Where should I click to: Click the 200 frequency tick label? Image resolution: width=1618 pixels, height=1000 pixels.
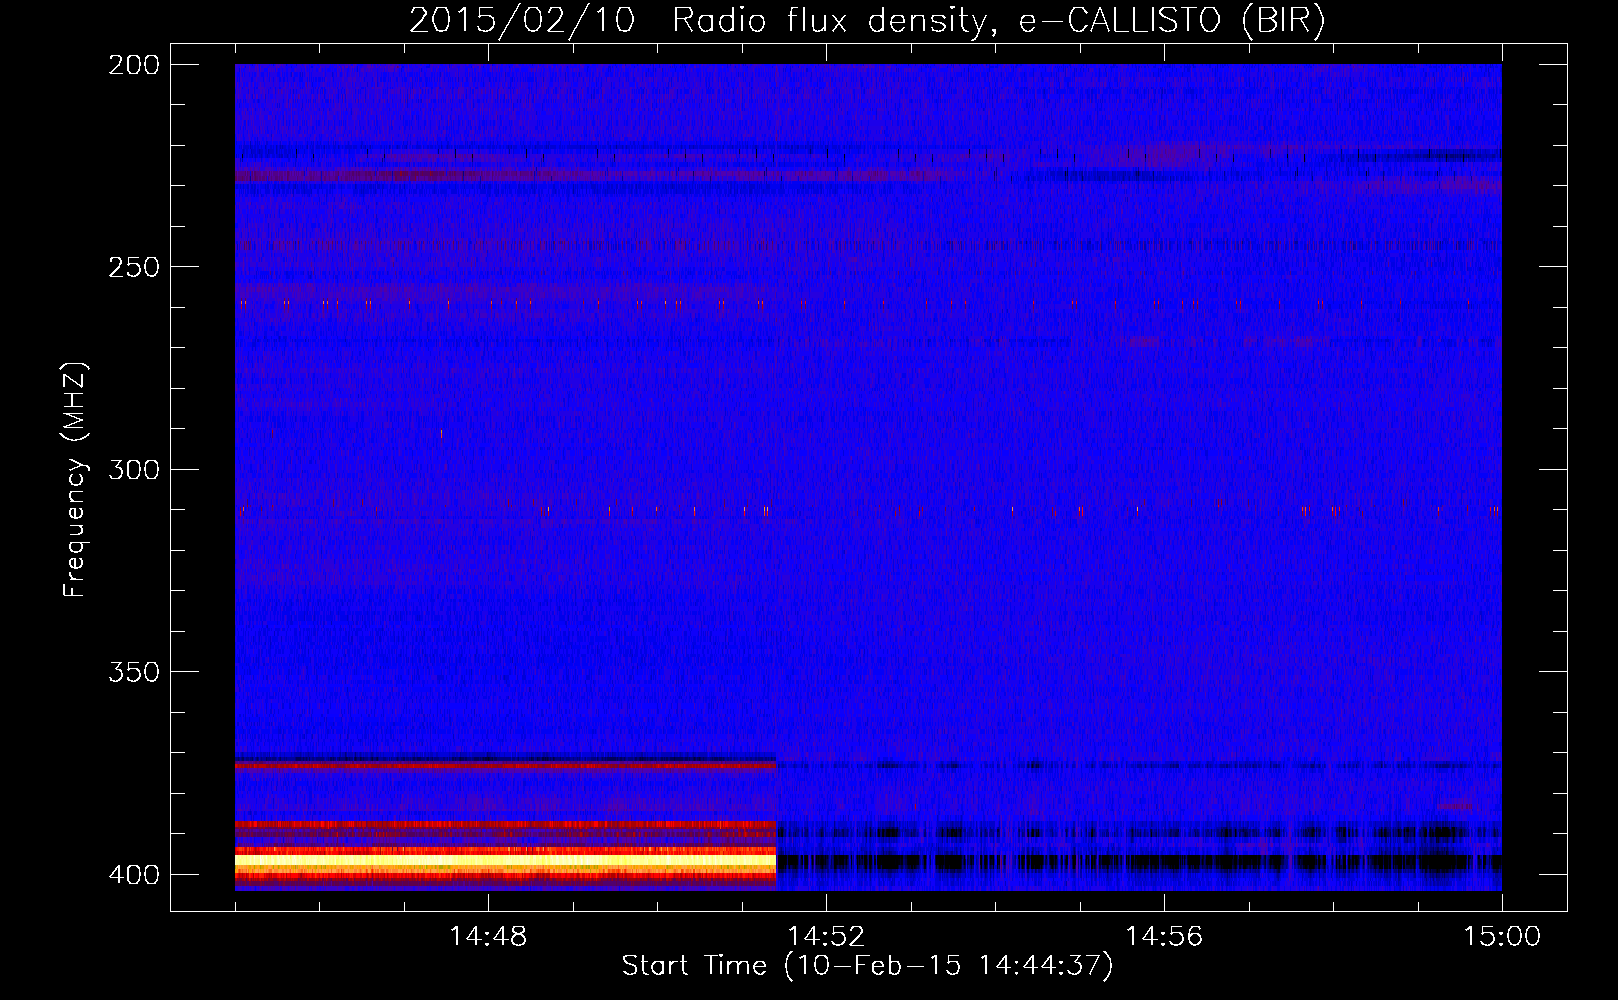tap(134, 65)
